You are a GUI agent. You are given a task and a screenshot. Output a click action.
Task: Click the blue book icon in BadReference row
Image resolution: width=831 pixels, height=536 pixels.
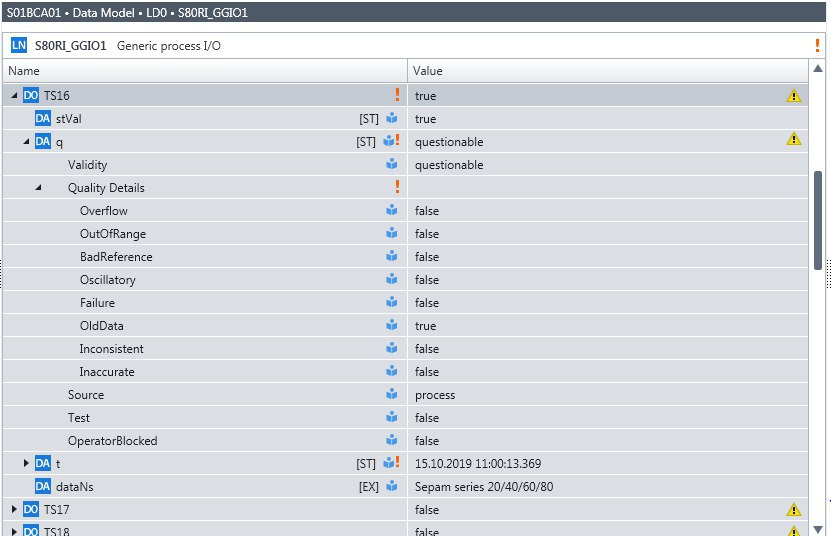point(392,256)
